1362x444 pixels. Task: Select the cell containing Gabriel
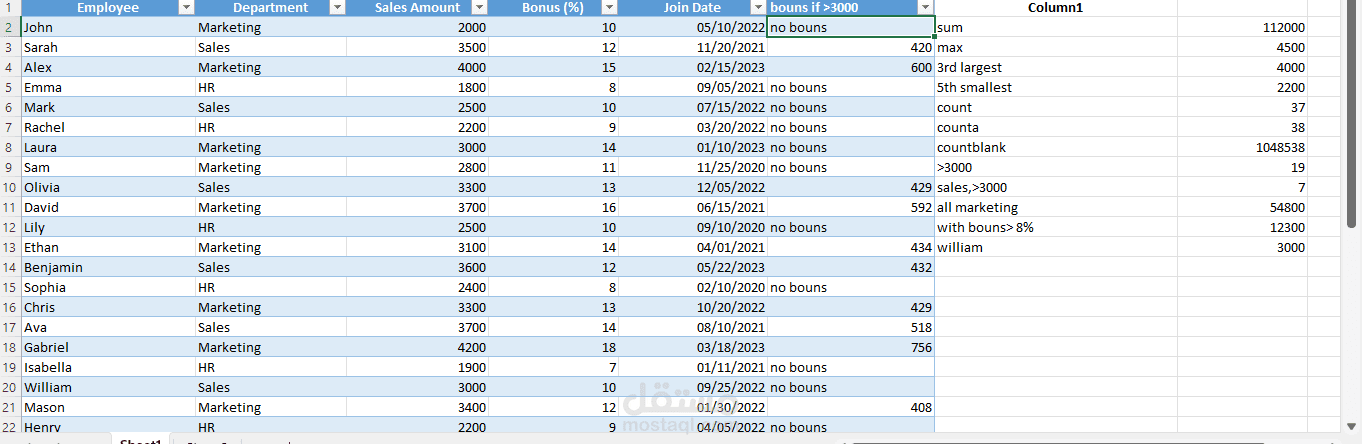[x=108, y=347]
